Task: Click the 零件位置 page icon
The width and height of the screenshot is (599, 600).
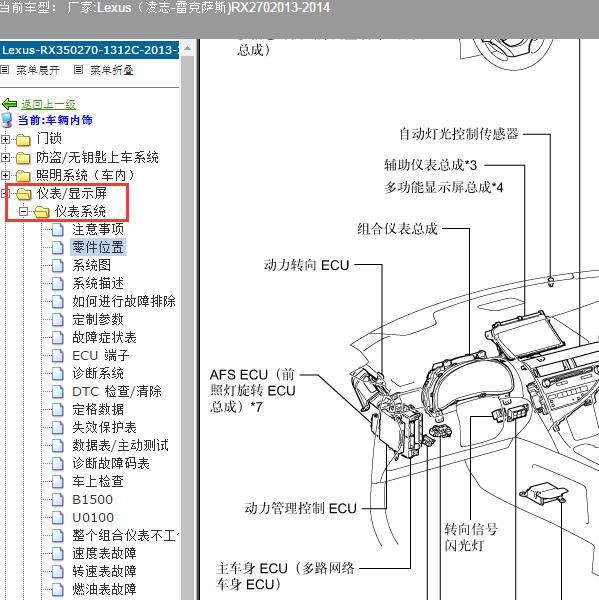Action: point(58,248)
